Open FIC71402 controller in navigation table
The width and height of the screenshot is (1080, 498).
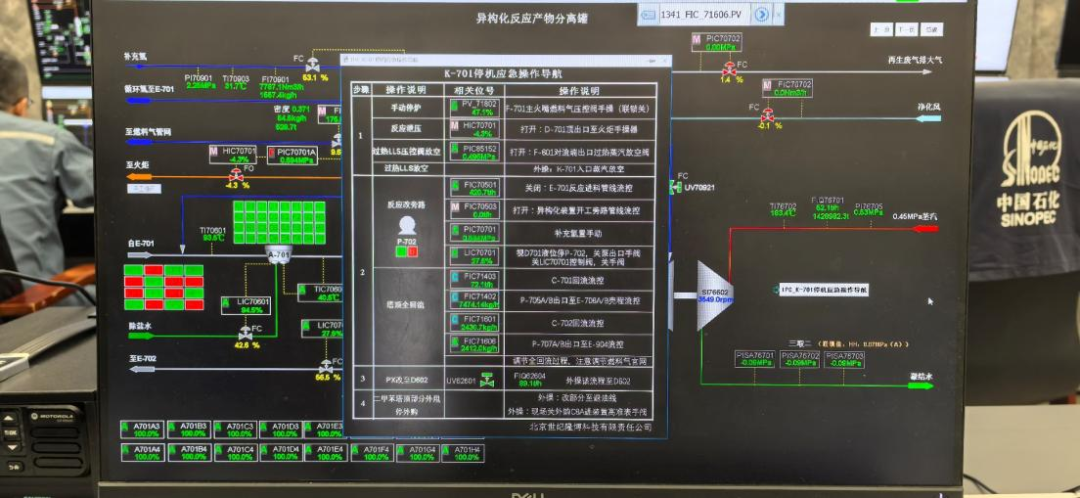[474, 300]
